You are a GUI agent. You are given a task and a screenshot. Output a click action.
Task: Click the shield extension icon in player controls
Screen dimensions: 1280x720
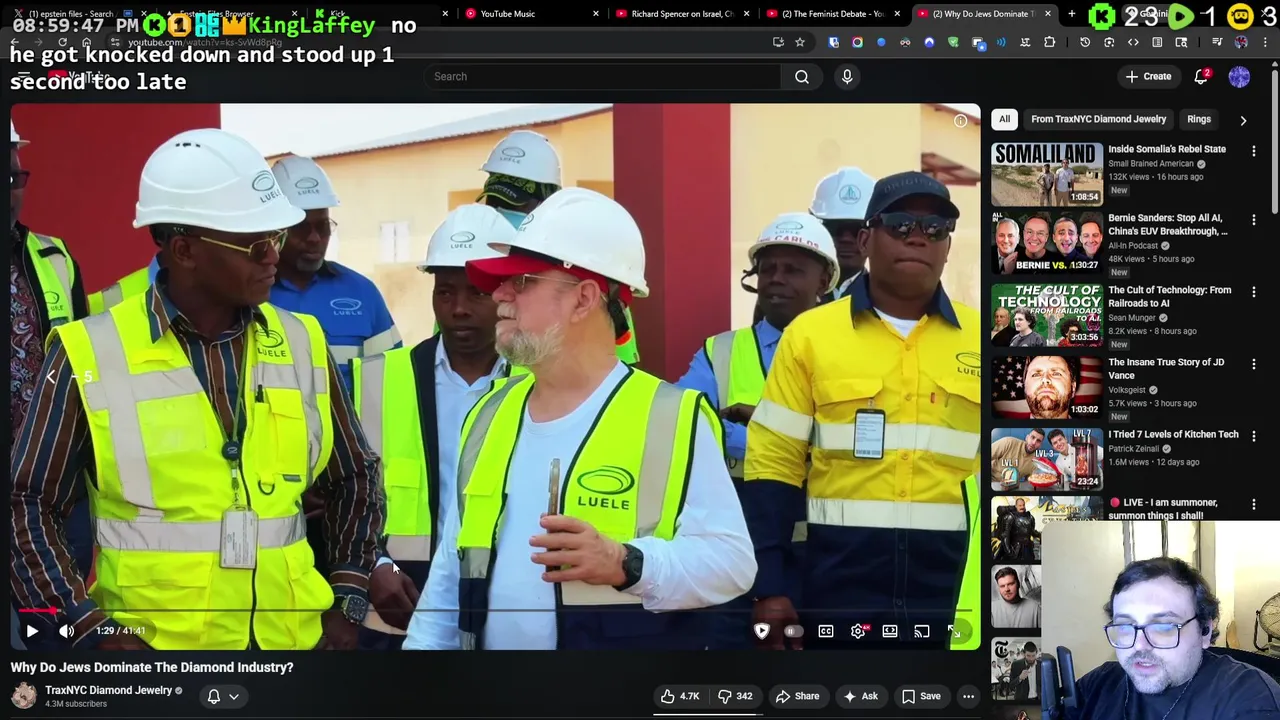coord(762,632)
